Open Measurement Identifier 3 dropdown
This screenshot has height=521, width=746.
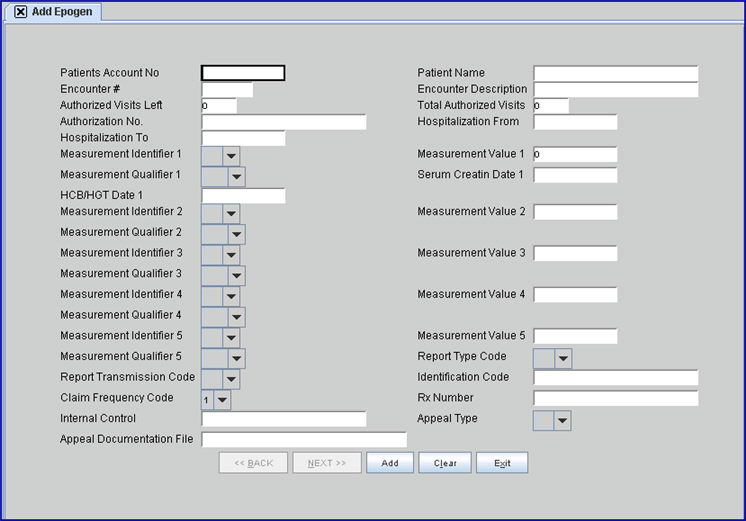pyautogui.click(x=220, y=255)
